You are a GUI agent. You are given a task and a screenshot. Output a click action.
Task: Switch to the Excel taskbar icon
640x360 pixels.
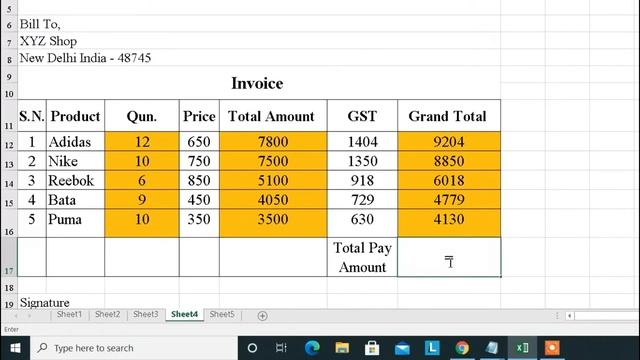(x=522, y=348)
